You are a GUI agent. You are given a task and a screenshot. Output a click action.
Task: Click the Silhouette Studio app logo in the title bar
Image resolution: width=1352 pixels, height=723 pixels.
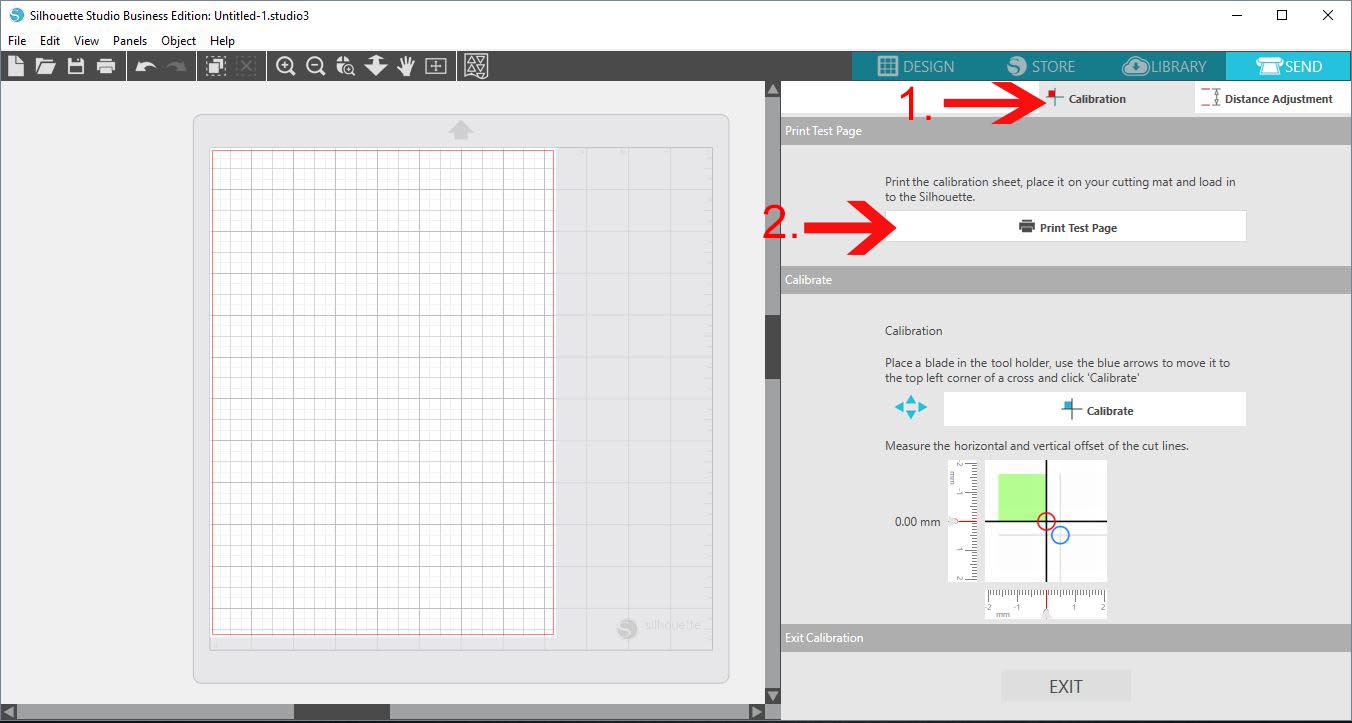tap(16, 16)
